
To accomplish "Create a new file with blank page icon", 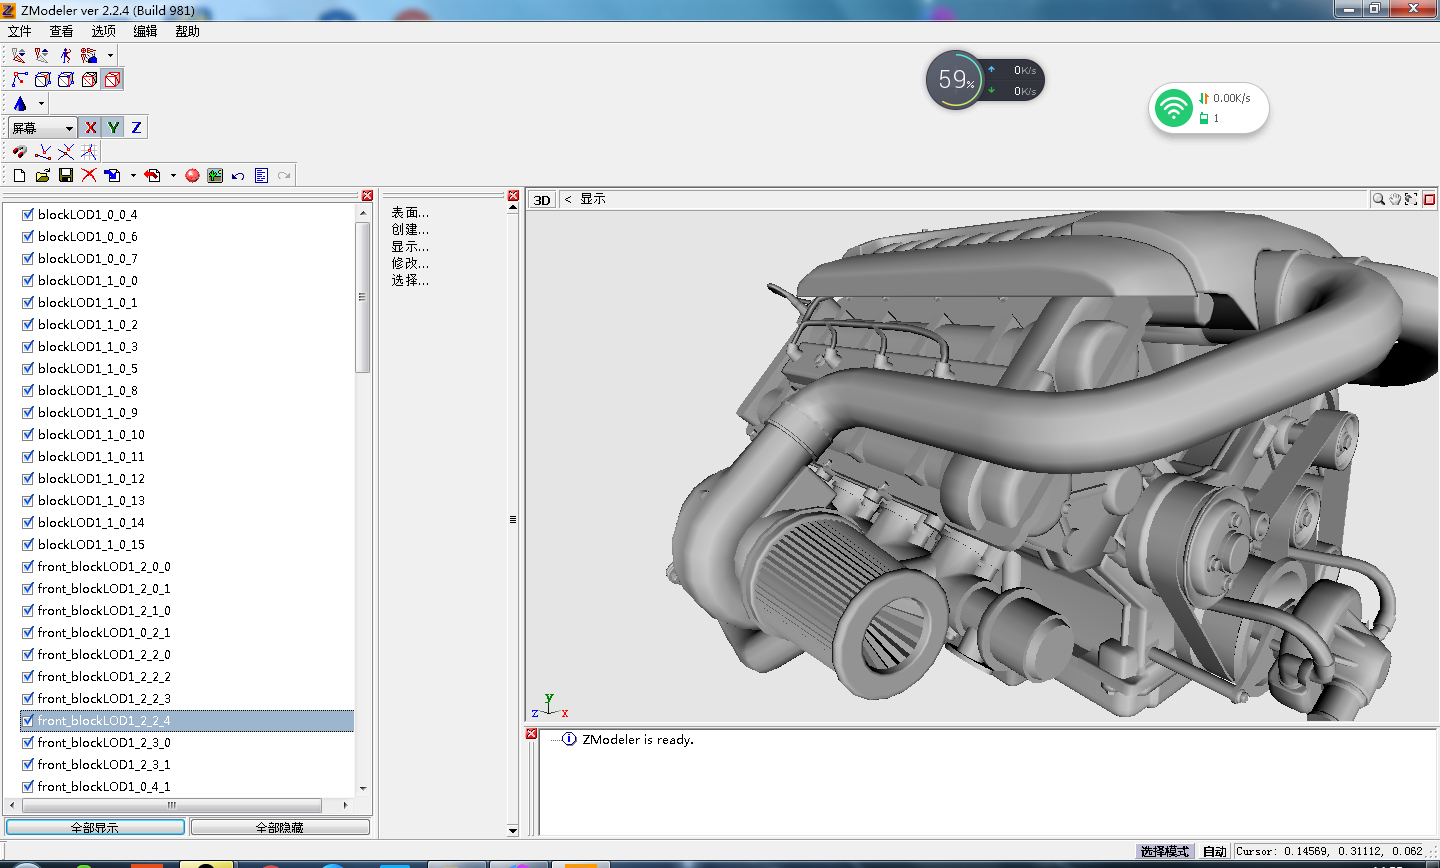I will 19,175.
